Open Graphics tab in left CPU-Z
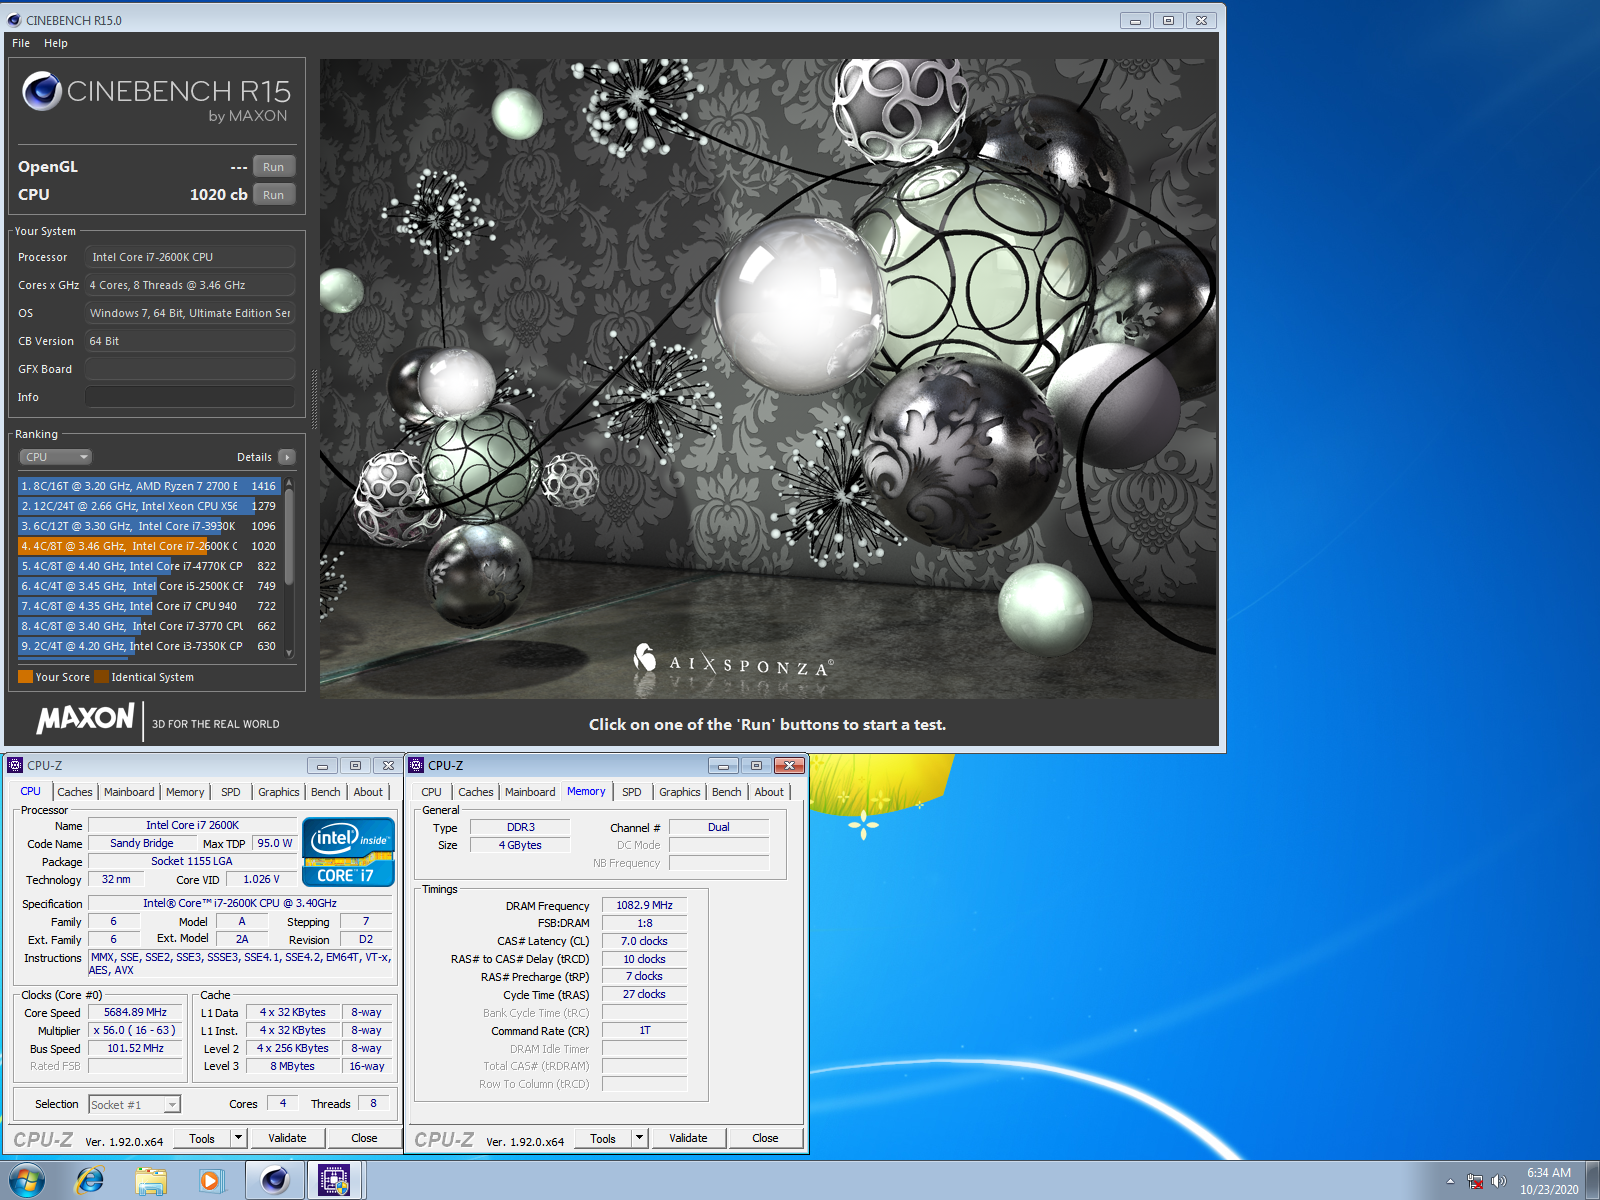 (x=279, y=792)
